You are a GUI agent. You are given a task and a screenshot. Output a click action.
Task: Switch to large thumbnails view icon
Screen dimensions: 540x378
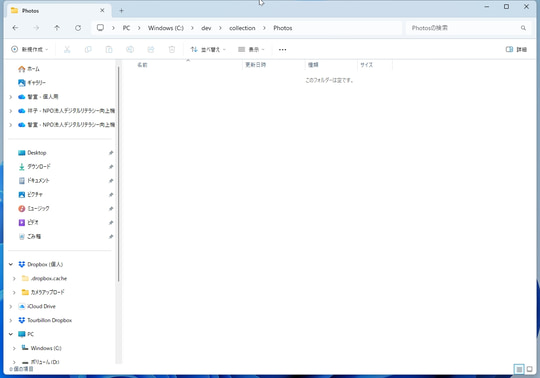[529, 369]
